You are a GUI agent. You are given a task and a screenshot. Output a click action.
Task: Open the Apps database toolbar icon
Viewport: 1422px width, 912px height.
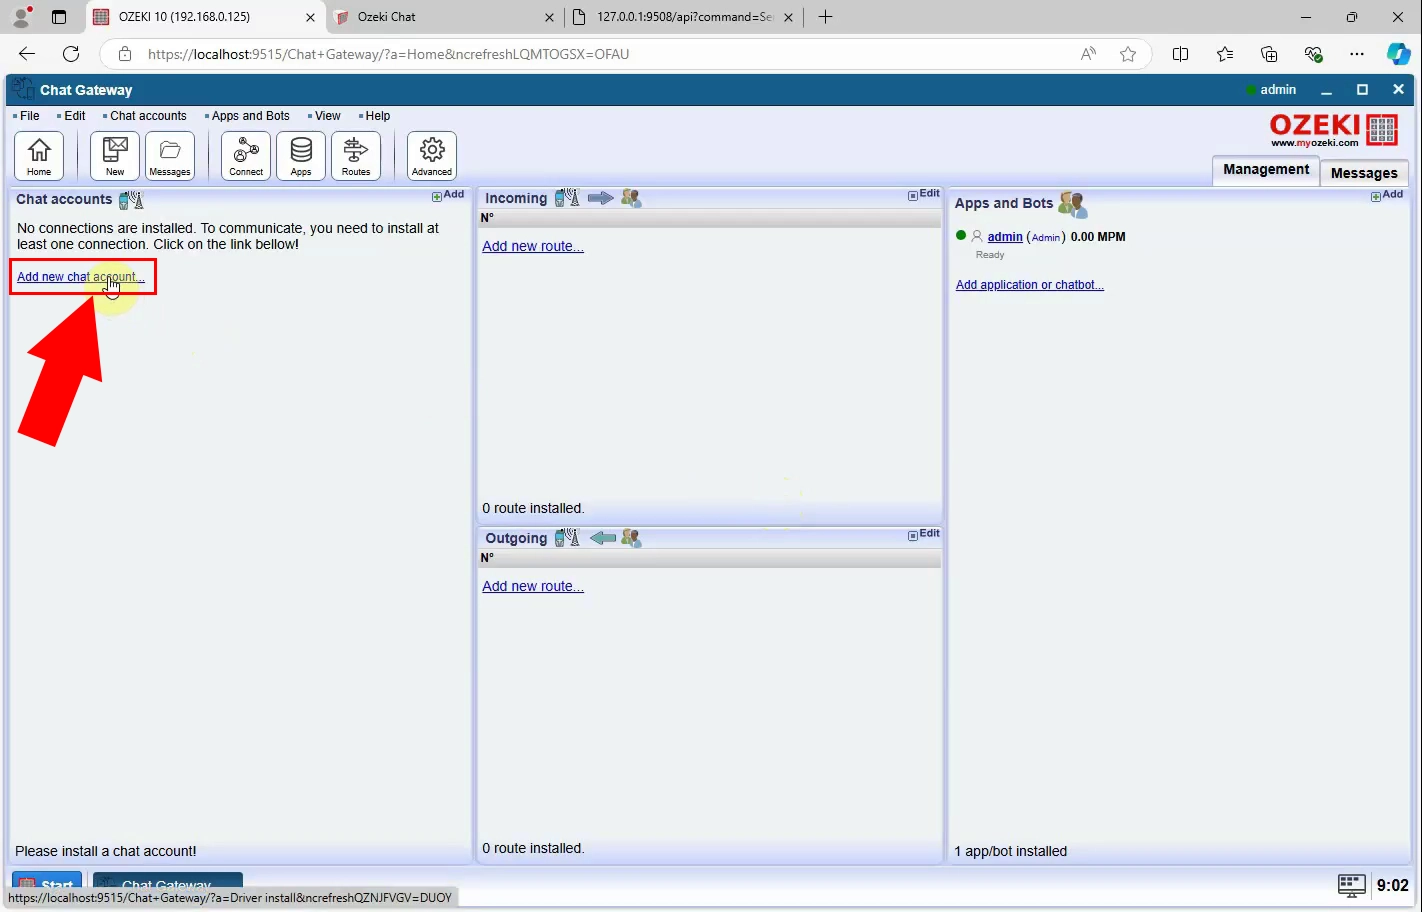click(301, 156)
